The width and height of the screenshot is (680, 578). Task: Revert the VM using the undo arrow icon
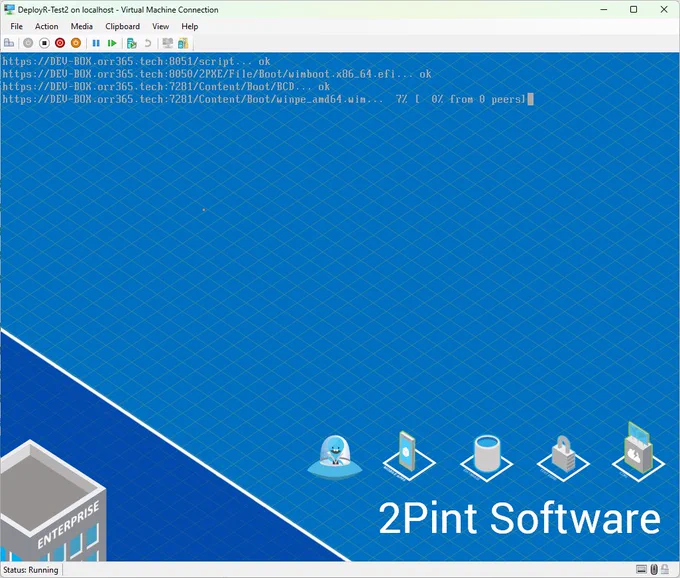[148, 43]
